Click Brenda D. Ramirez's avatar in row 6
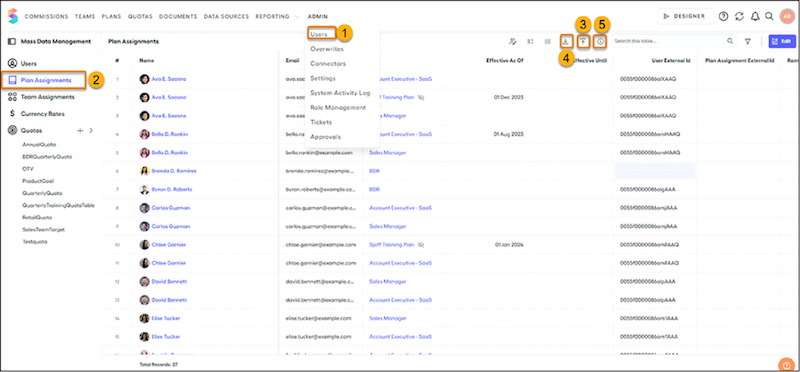The image size is (800, 372). 144,171
